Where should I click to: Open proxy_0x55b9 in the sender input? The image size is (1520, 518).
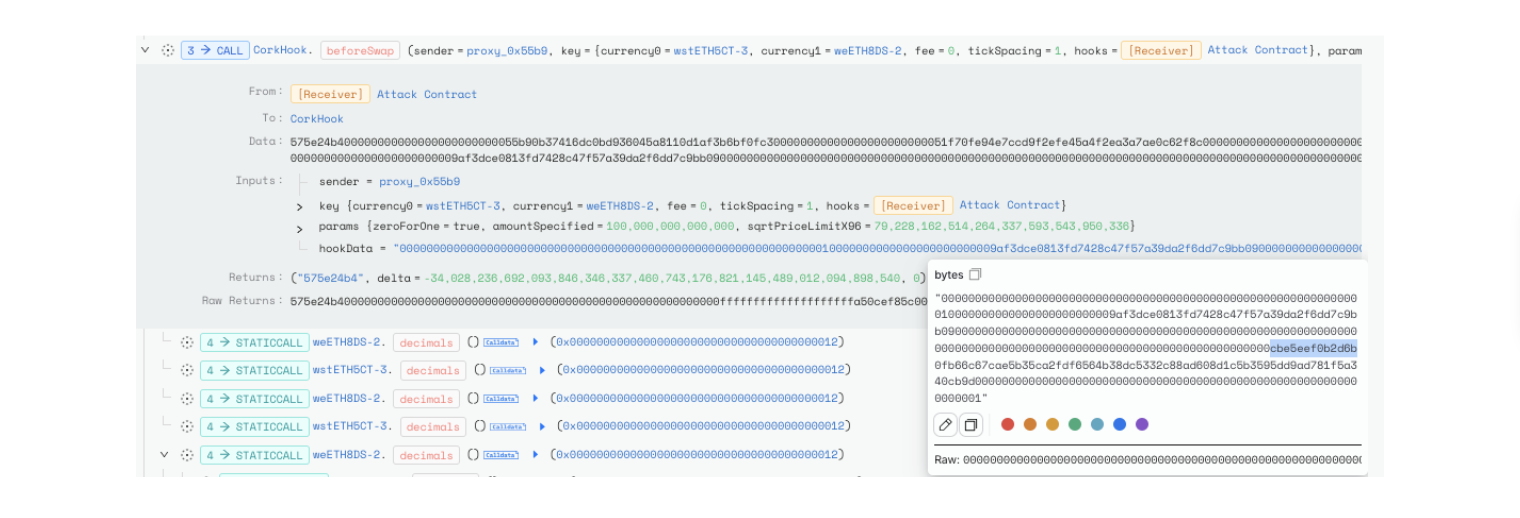419,182
